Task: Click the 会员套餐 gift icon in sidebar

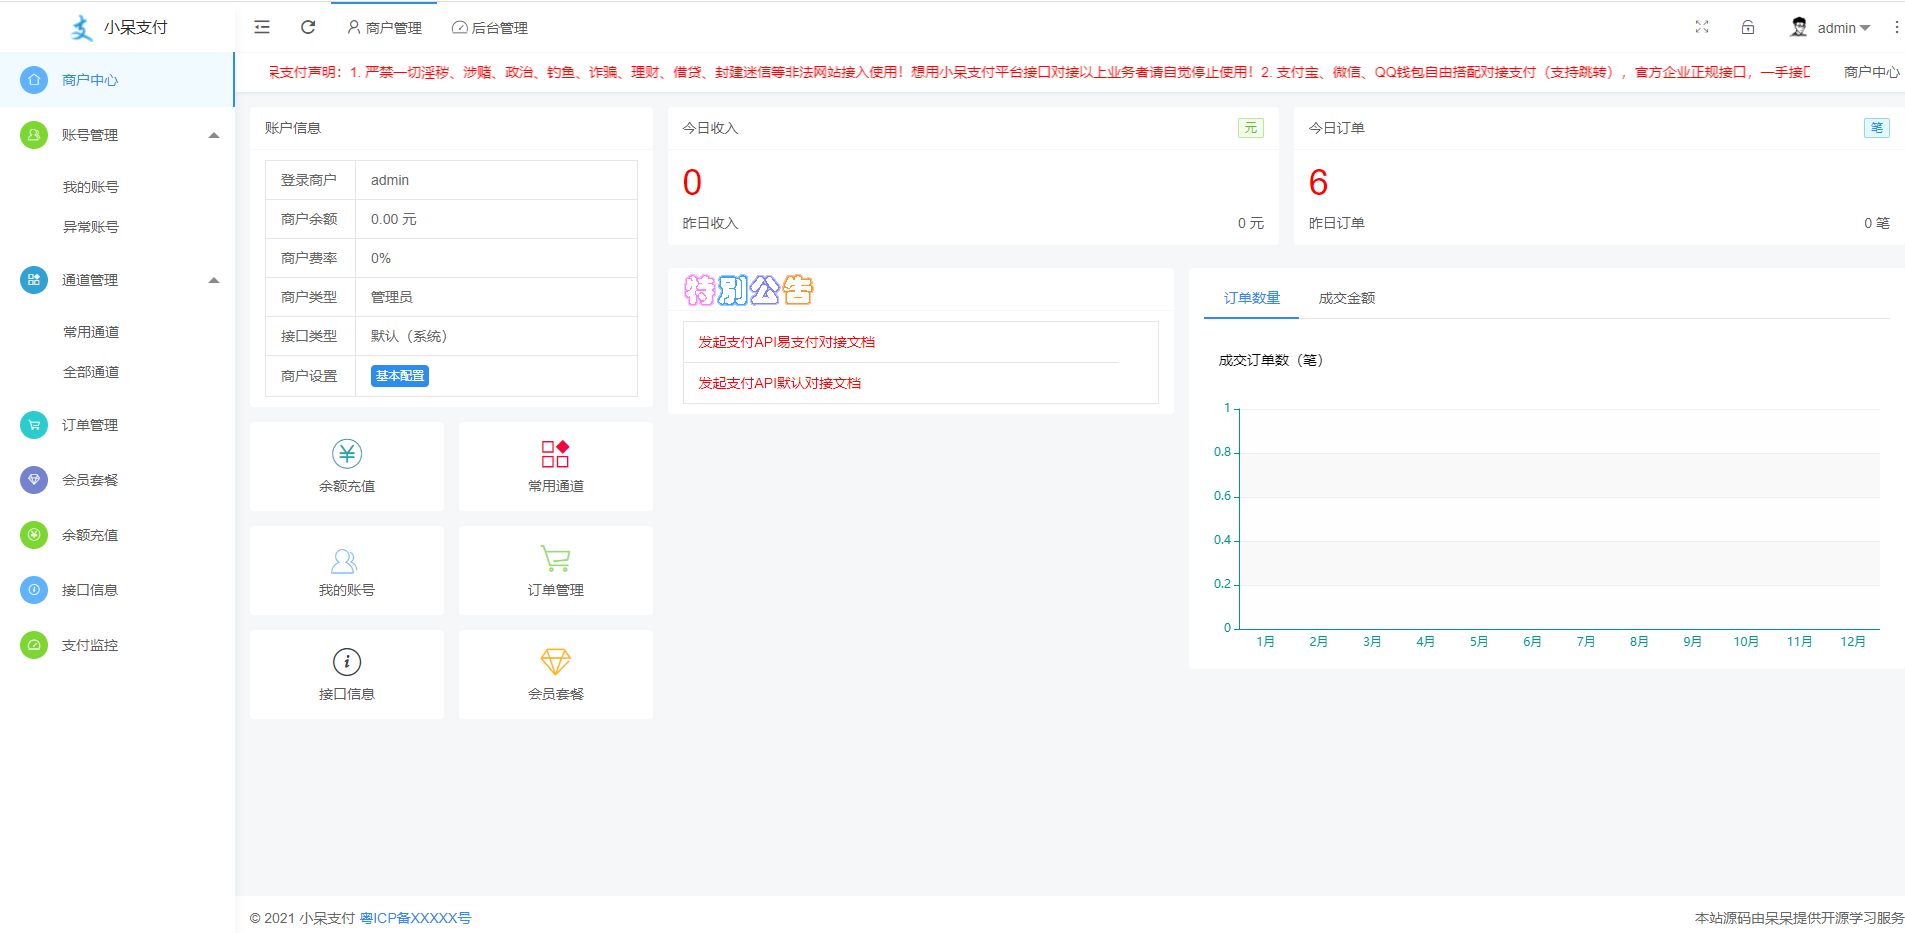Action: (33, 480)
